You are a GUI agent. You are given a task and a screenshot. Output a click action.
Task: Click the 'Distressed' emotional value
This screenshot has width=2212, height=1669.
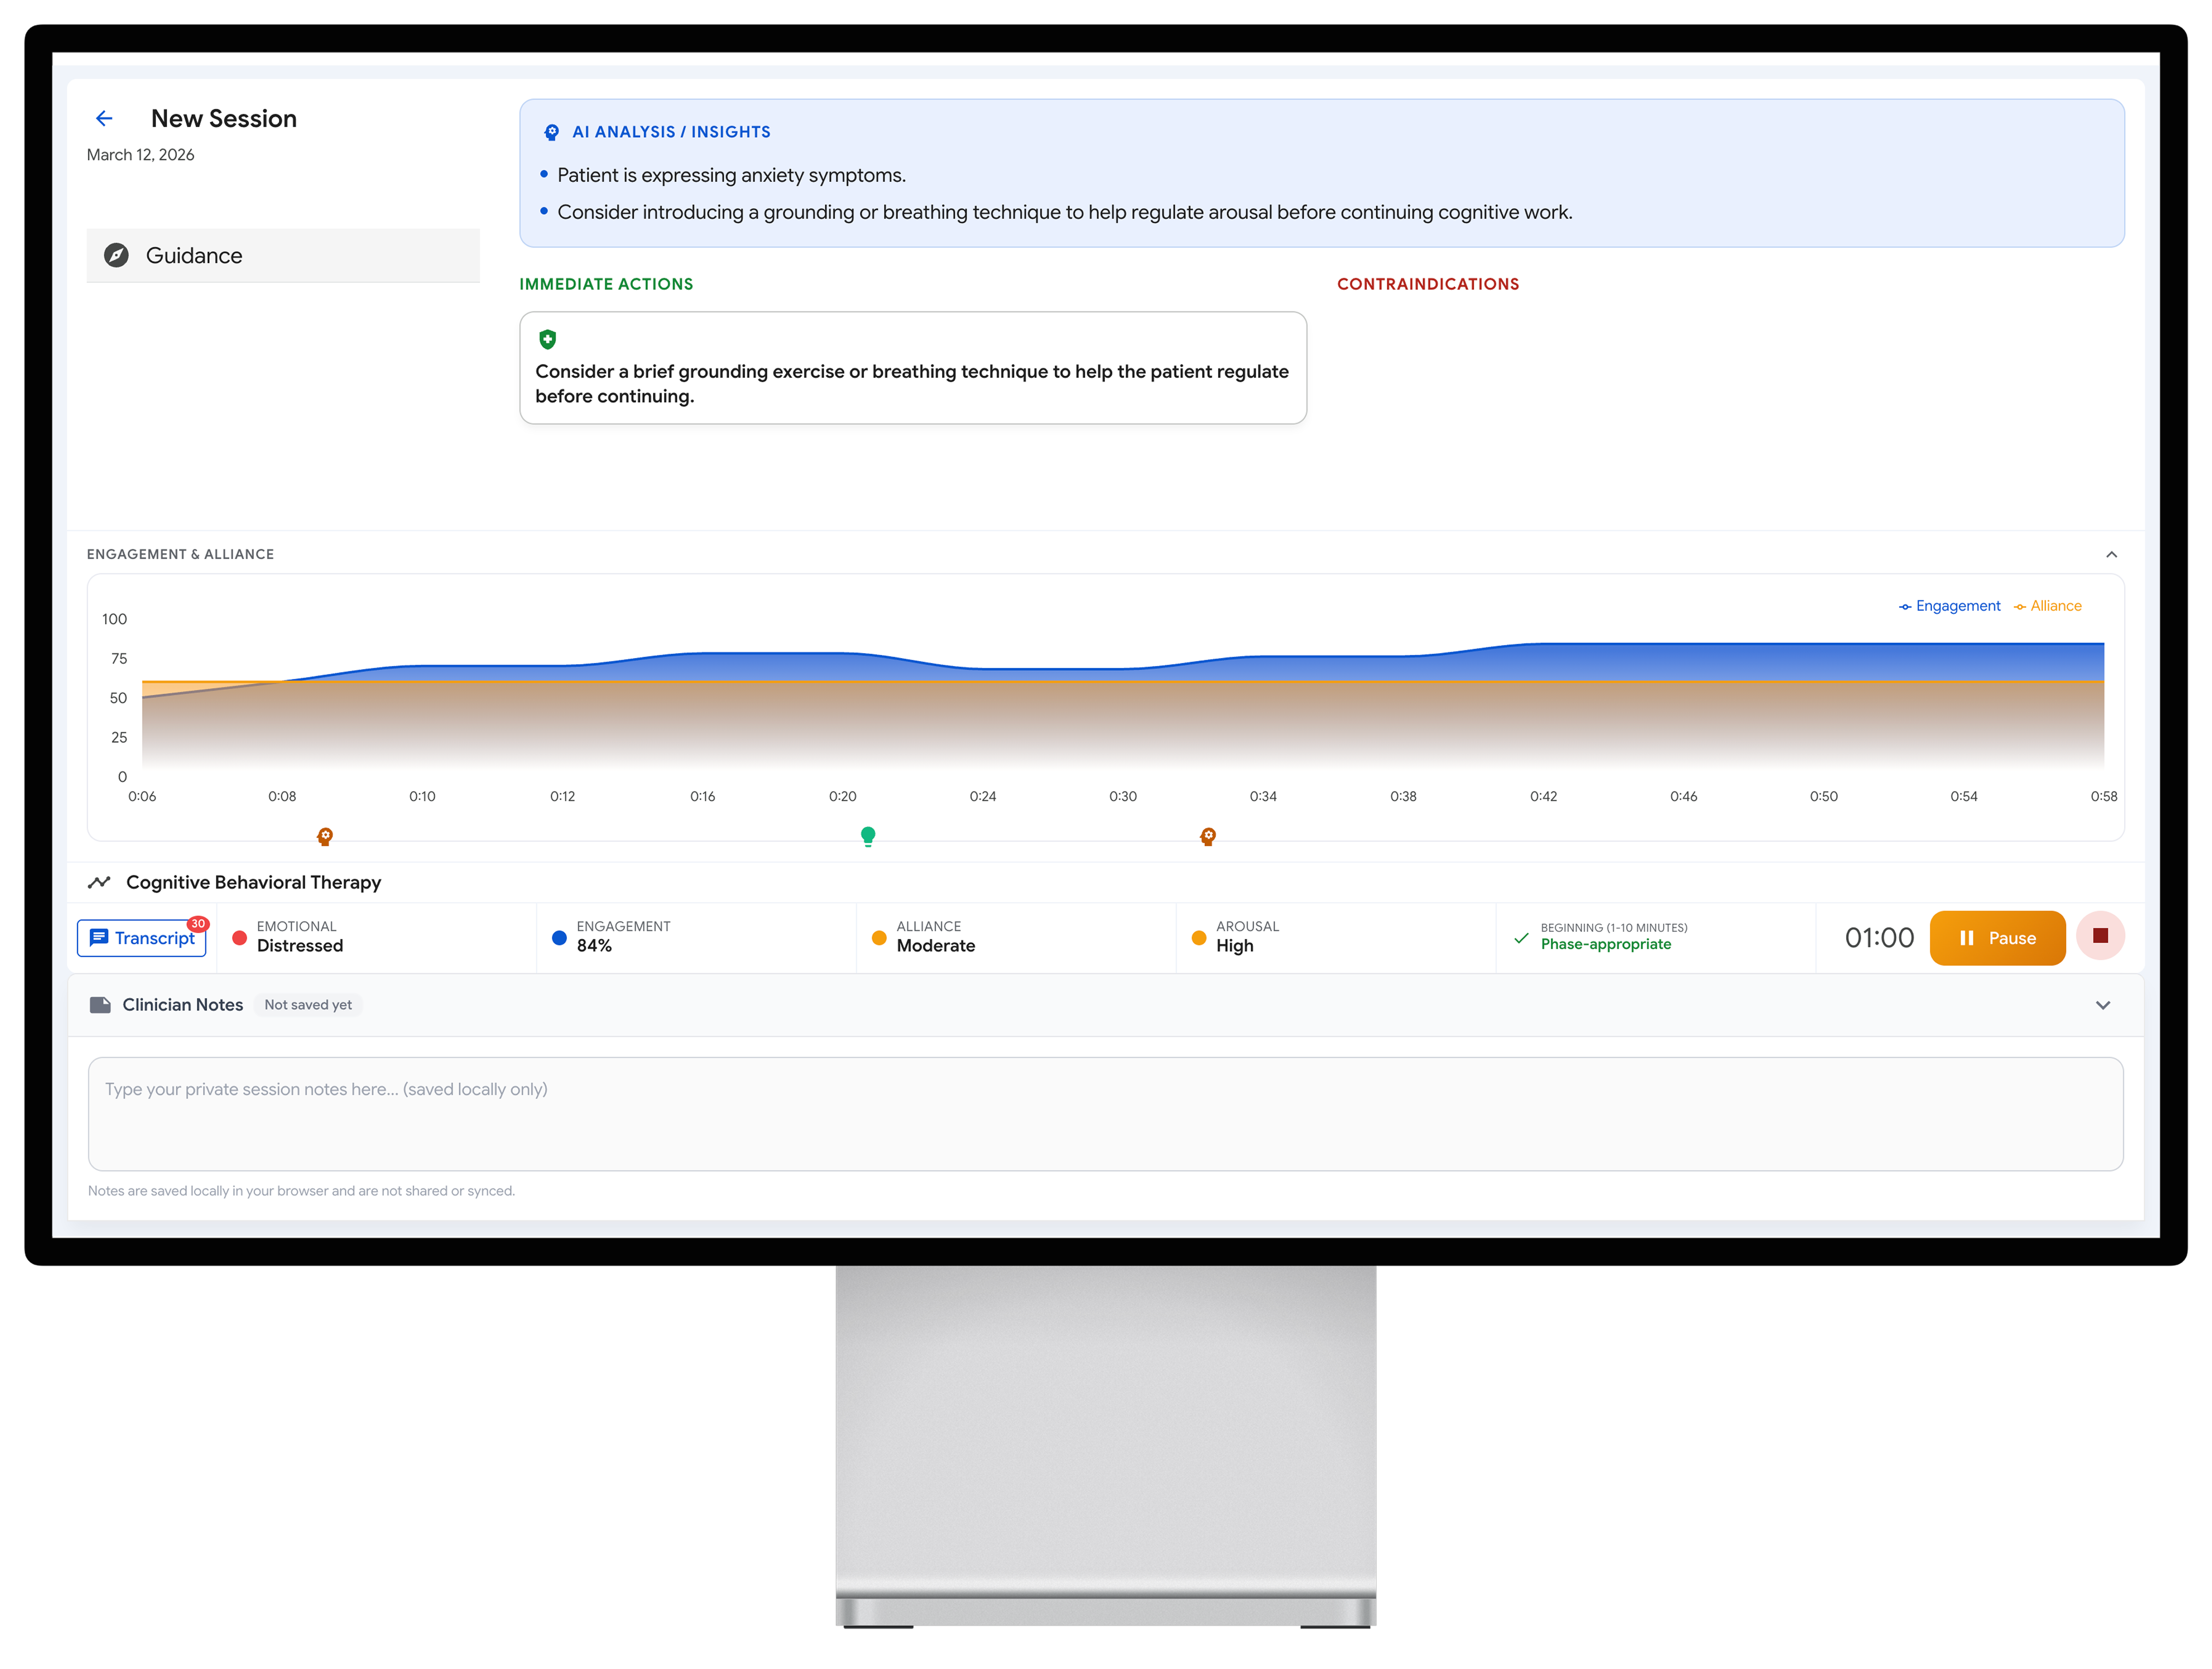tap(300, 946)
